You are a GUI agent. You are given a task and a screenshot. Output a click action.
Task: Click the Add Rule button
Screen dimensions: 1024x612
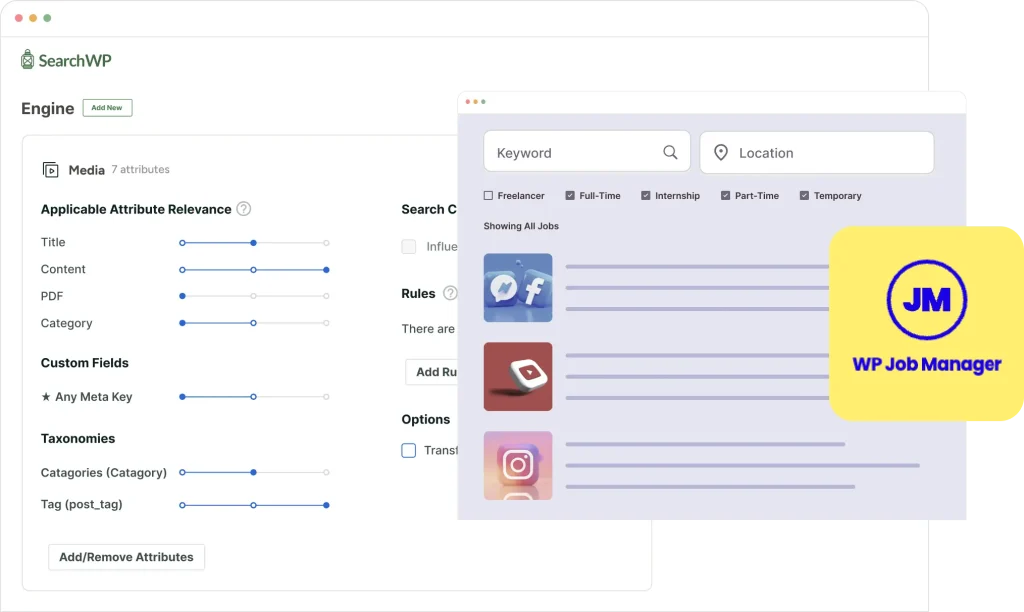[x=432, y=372]
